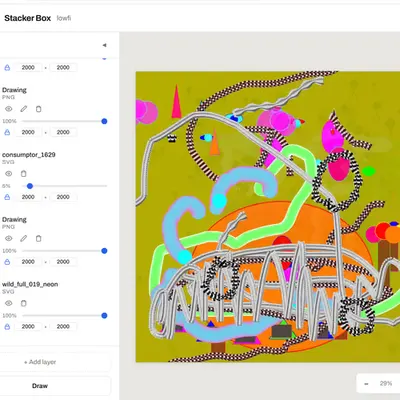
Task: Click the Draw button
Action: click(x=40, y=386)
